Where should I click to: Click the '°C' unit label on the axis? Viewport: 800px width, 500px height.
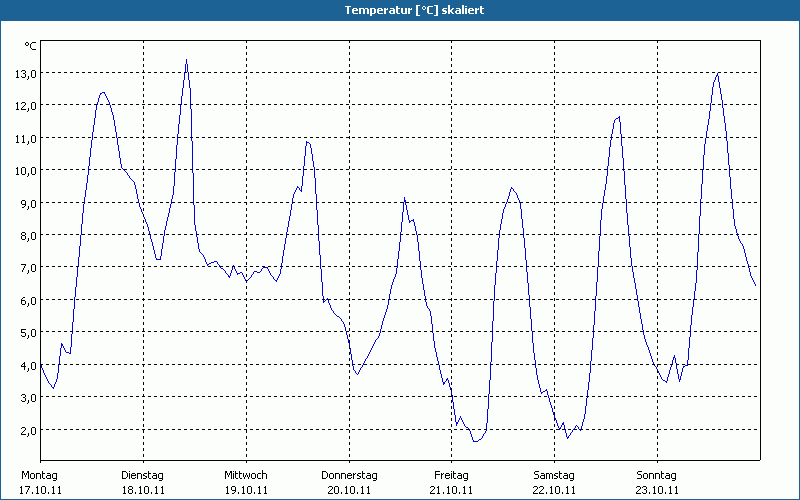pos(31,46)
